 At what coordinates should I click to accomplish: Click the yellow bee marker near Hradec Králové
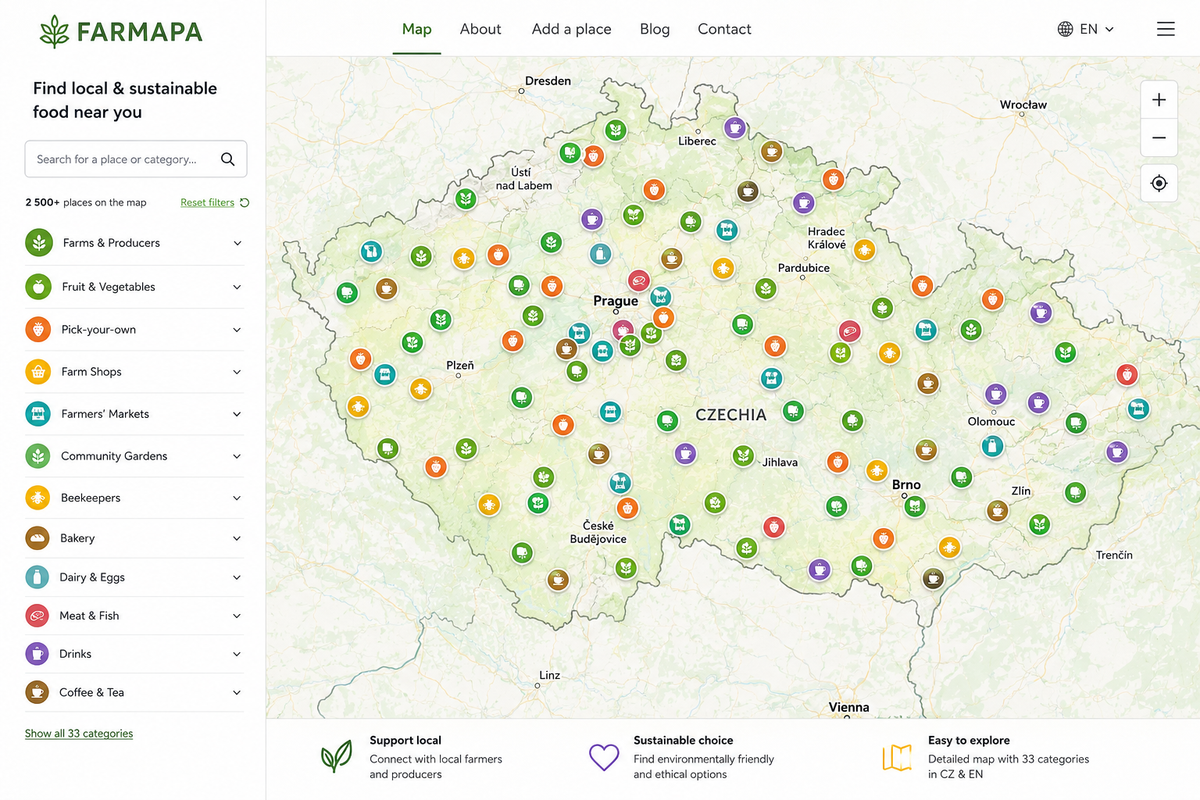pyautogui.click(x=864, y=249)
